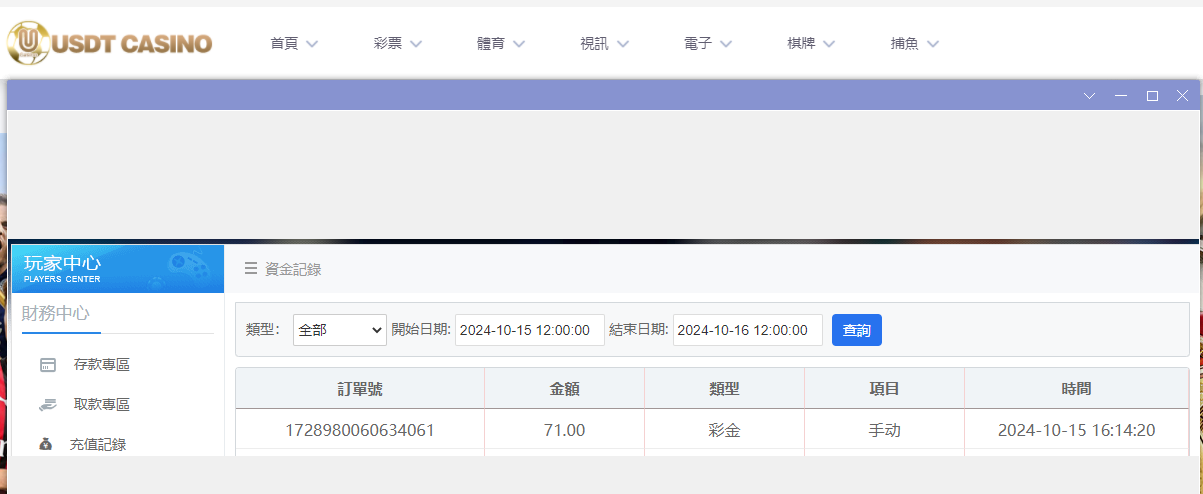
Task: Expand the 體育 sports menu
Action: point(501,44)
